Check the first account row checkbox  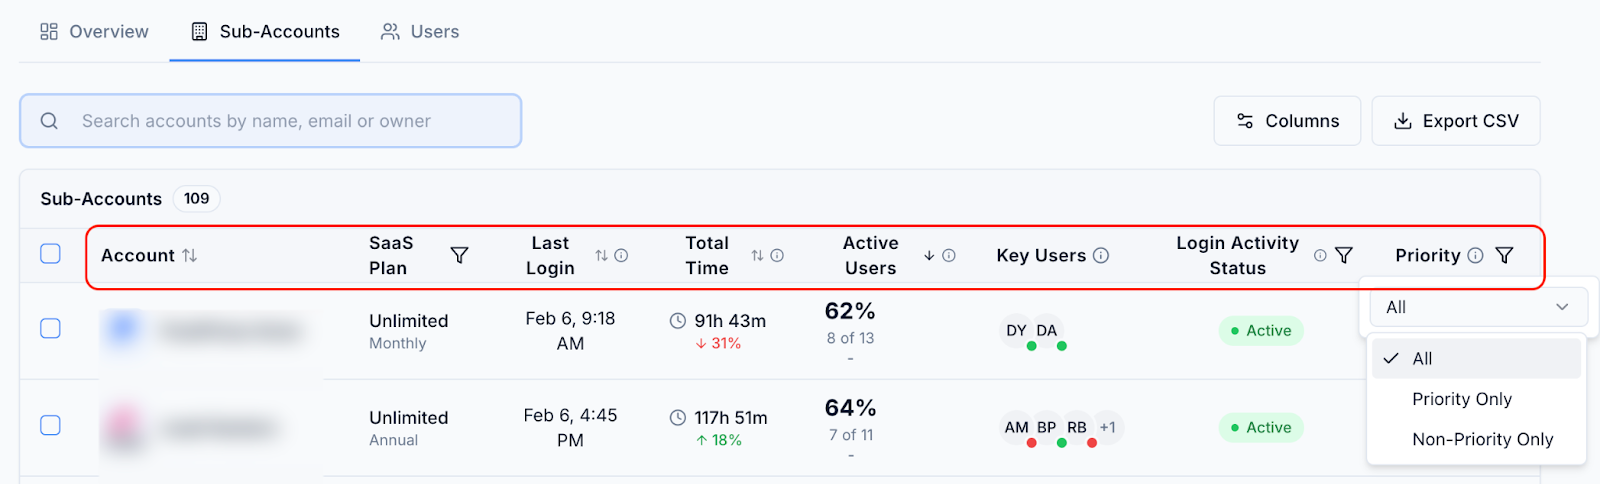[50, 329]
